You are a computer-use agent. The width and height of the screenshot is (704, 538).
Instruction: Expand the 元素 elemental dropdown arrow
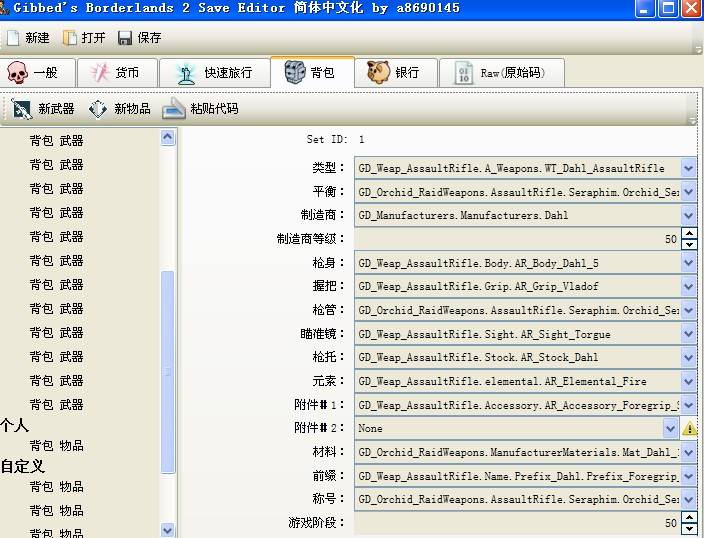point(688,381)
